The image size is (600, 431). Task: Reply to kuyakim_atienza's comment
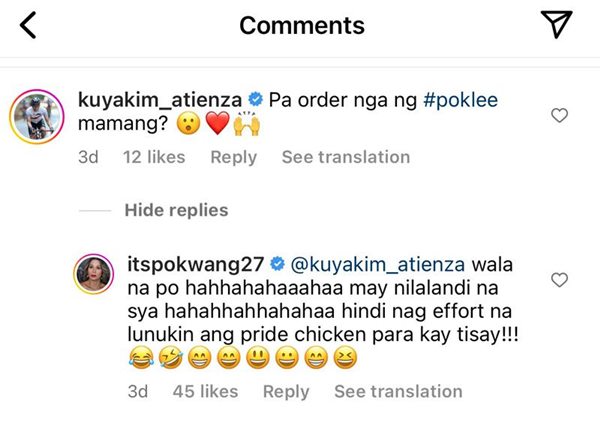(x=233, y=157)
